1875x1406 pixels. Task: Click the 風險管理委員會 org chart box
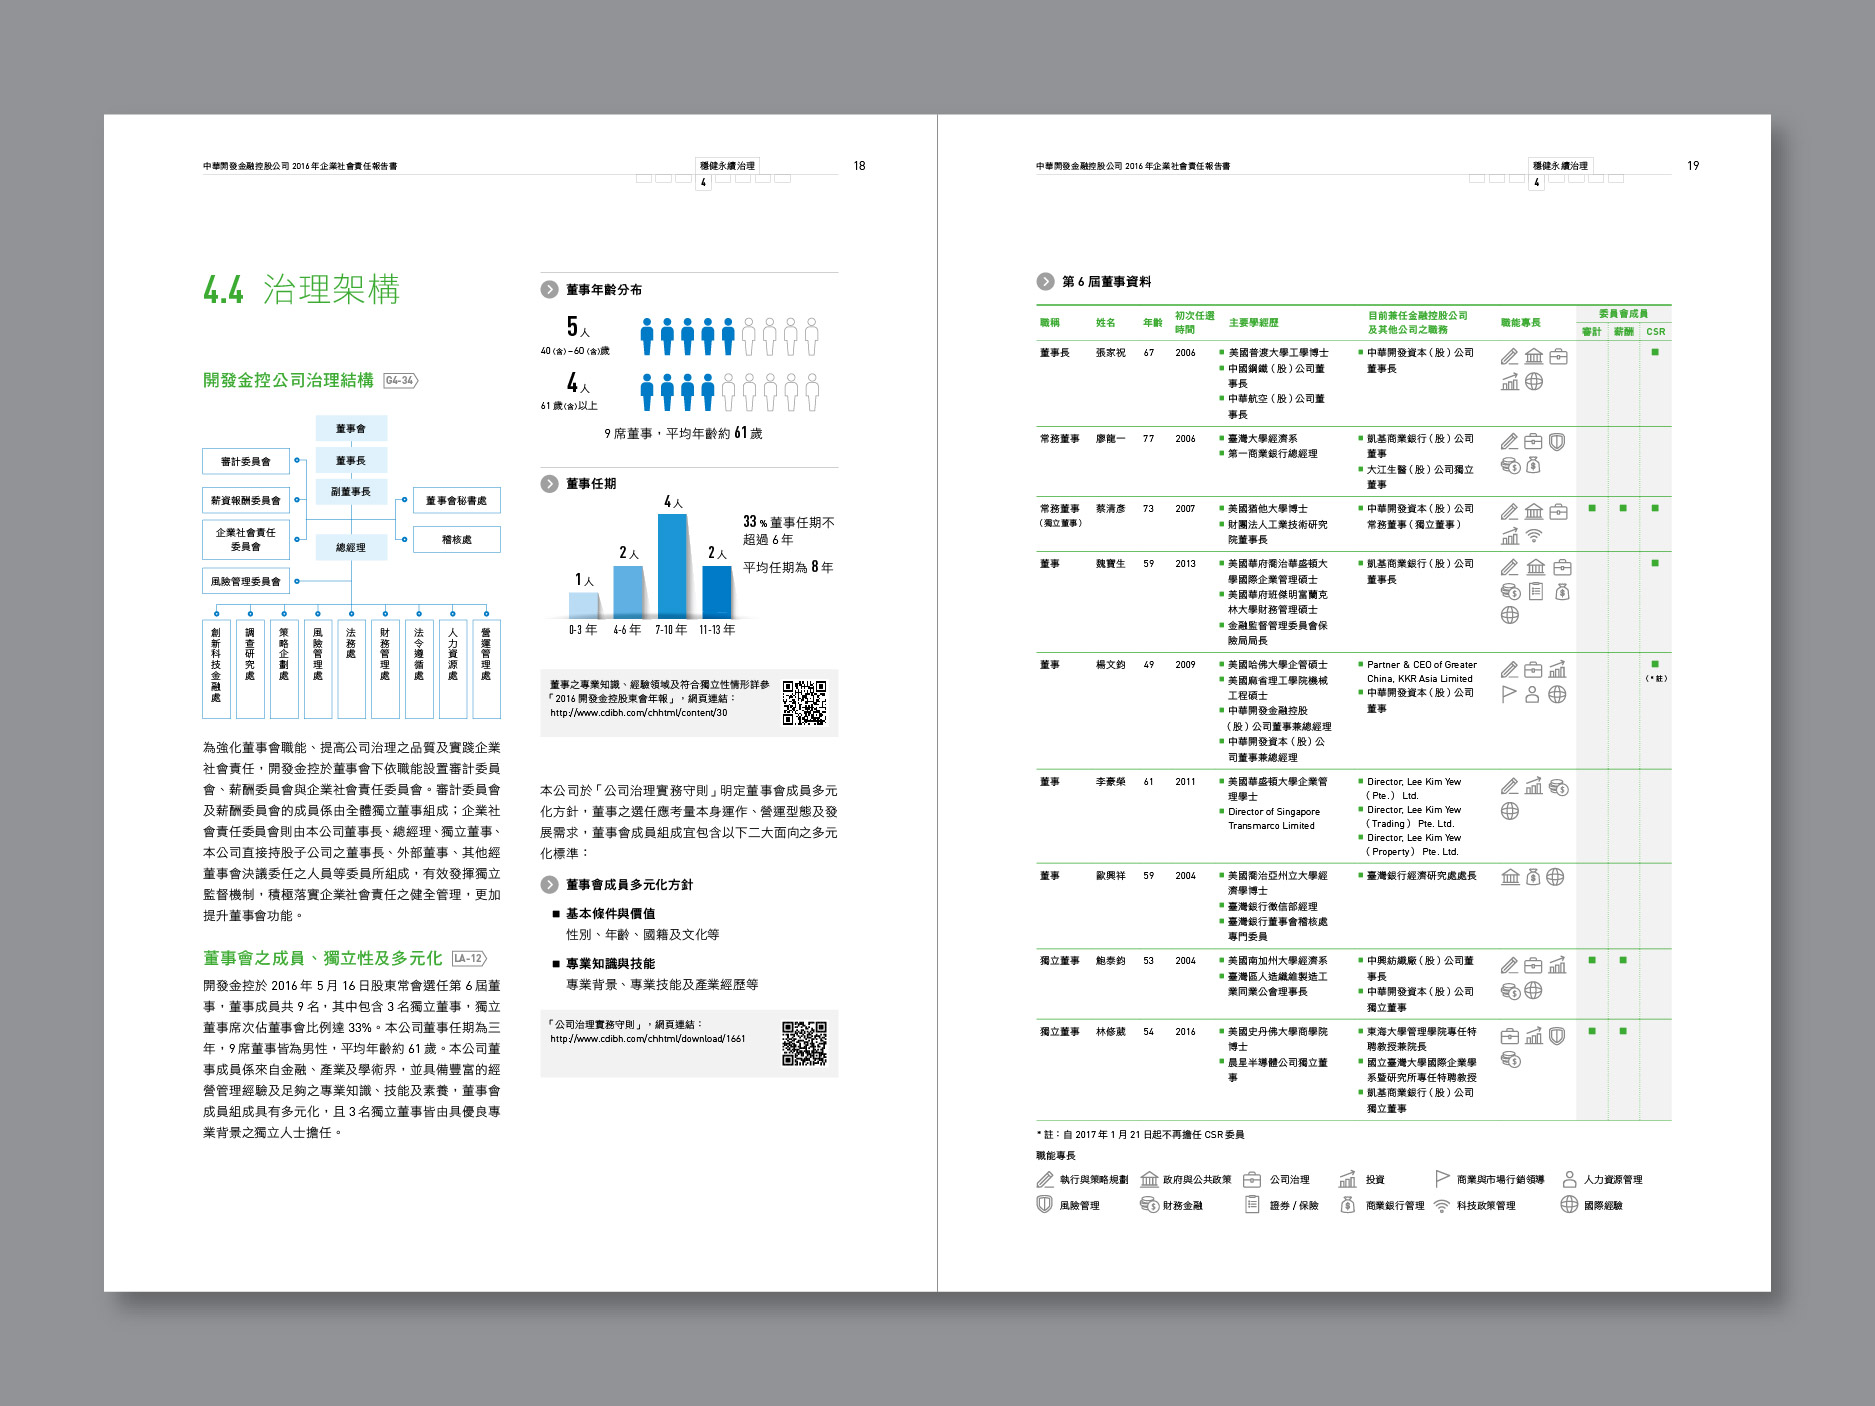[246, 581]
